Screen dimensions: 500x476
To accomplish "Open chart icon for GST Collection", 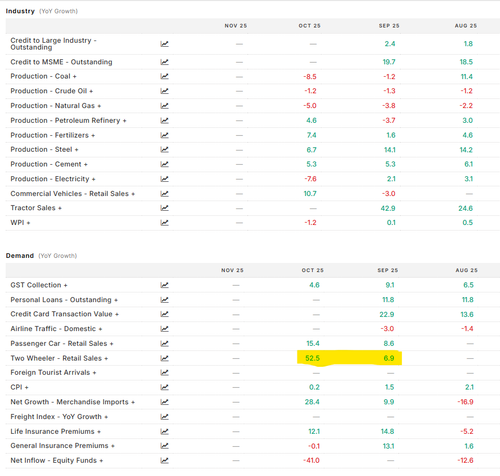I will click(164, 285).
